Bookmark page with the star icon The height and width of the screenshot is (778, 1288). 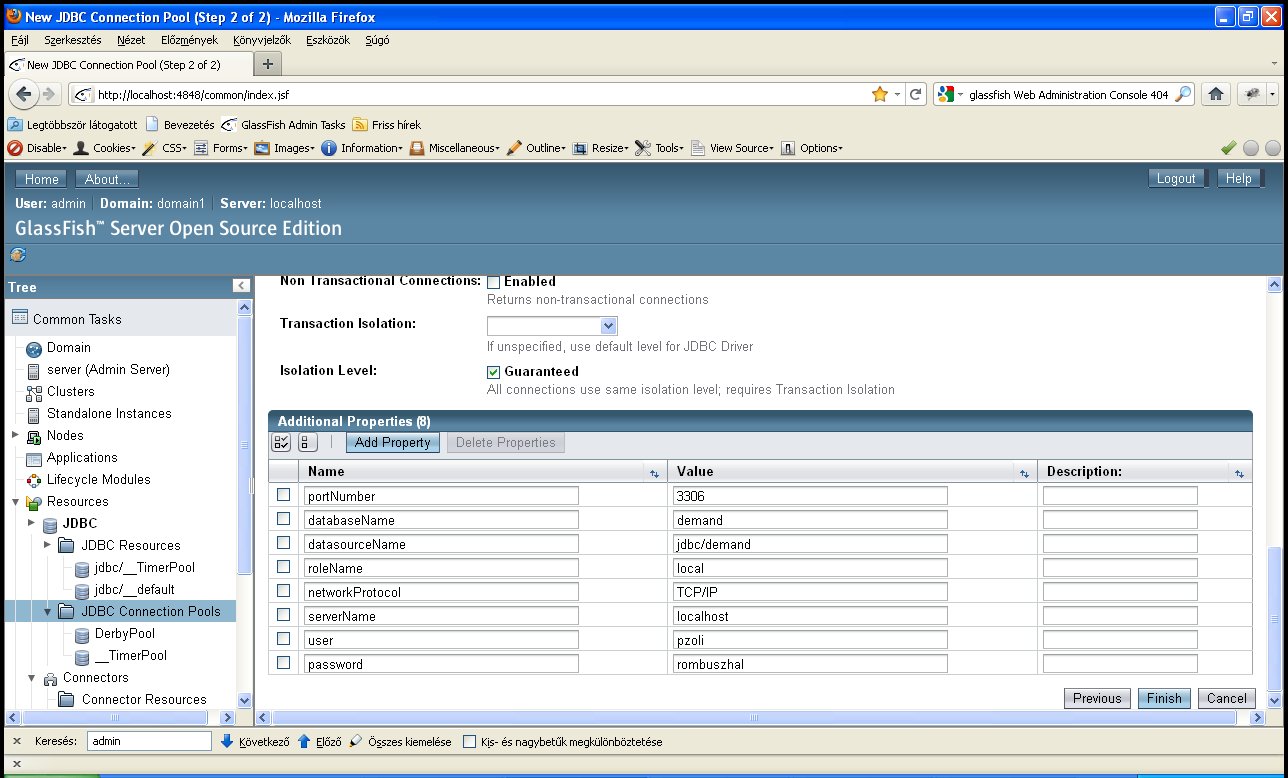tap(880, 94)
